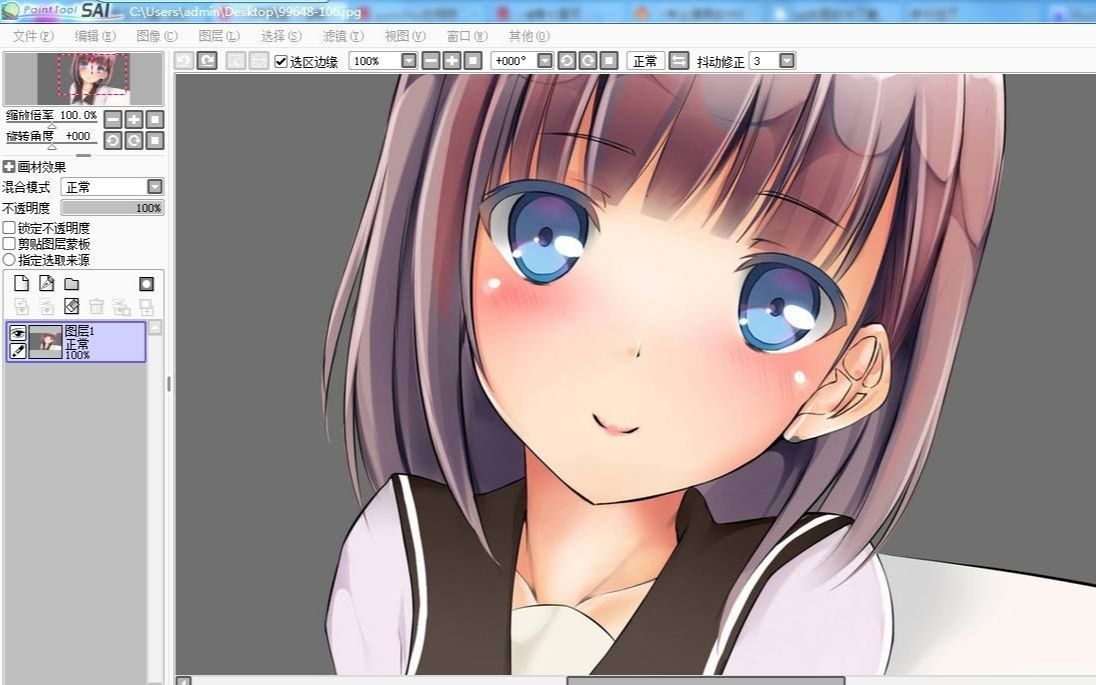Click the 正常 button in the top toolbar
1096x685 pixels.
click(x=645, y=61)
